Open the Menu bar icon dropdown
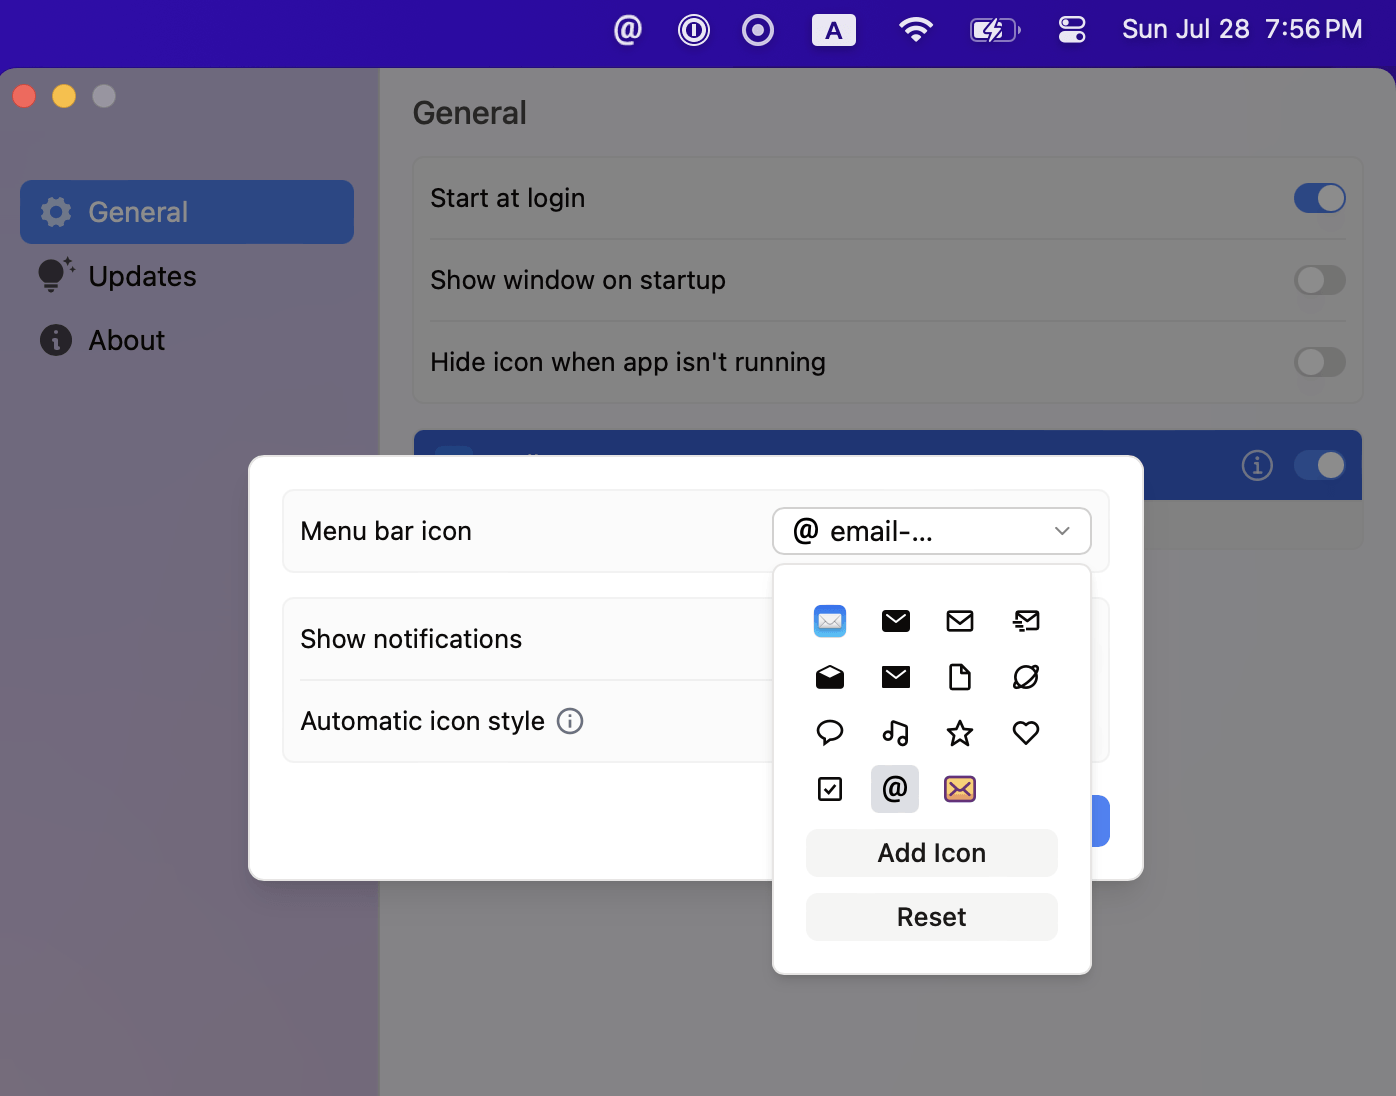The width and height of the screenshot is (1396, 1096). tap(932, 531)
